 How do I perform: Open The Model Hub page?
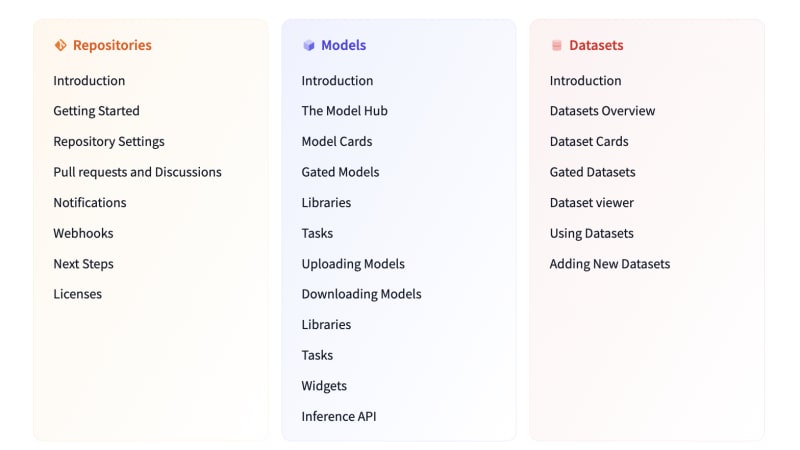pyautogui.click(x=344, y=111)
